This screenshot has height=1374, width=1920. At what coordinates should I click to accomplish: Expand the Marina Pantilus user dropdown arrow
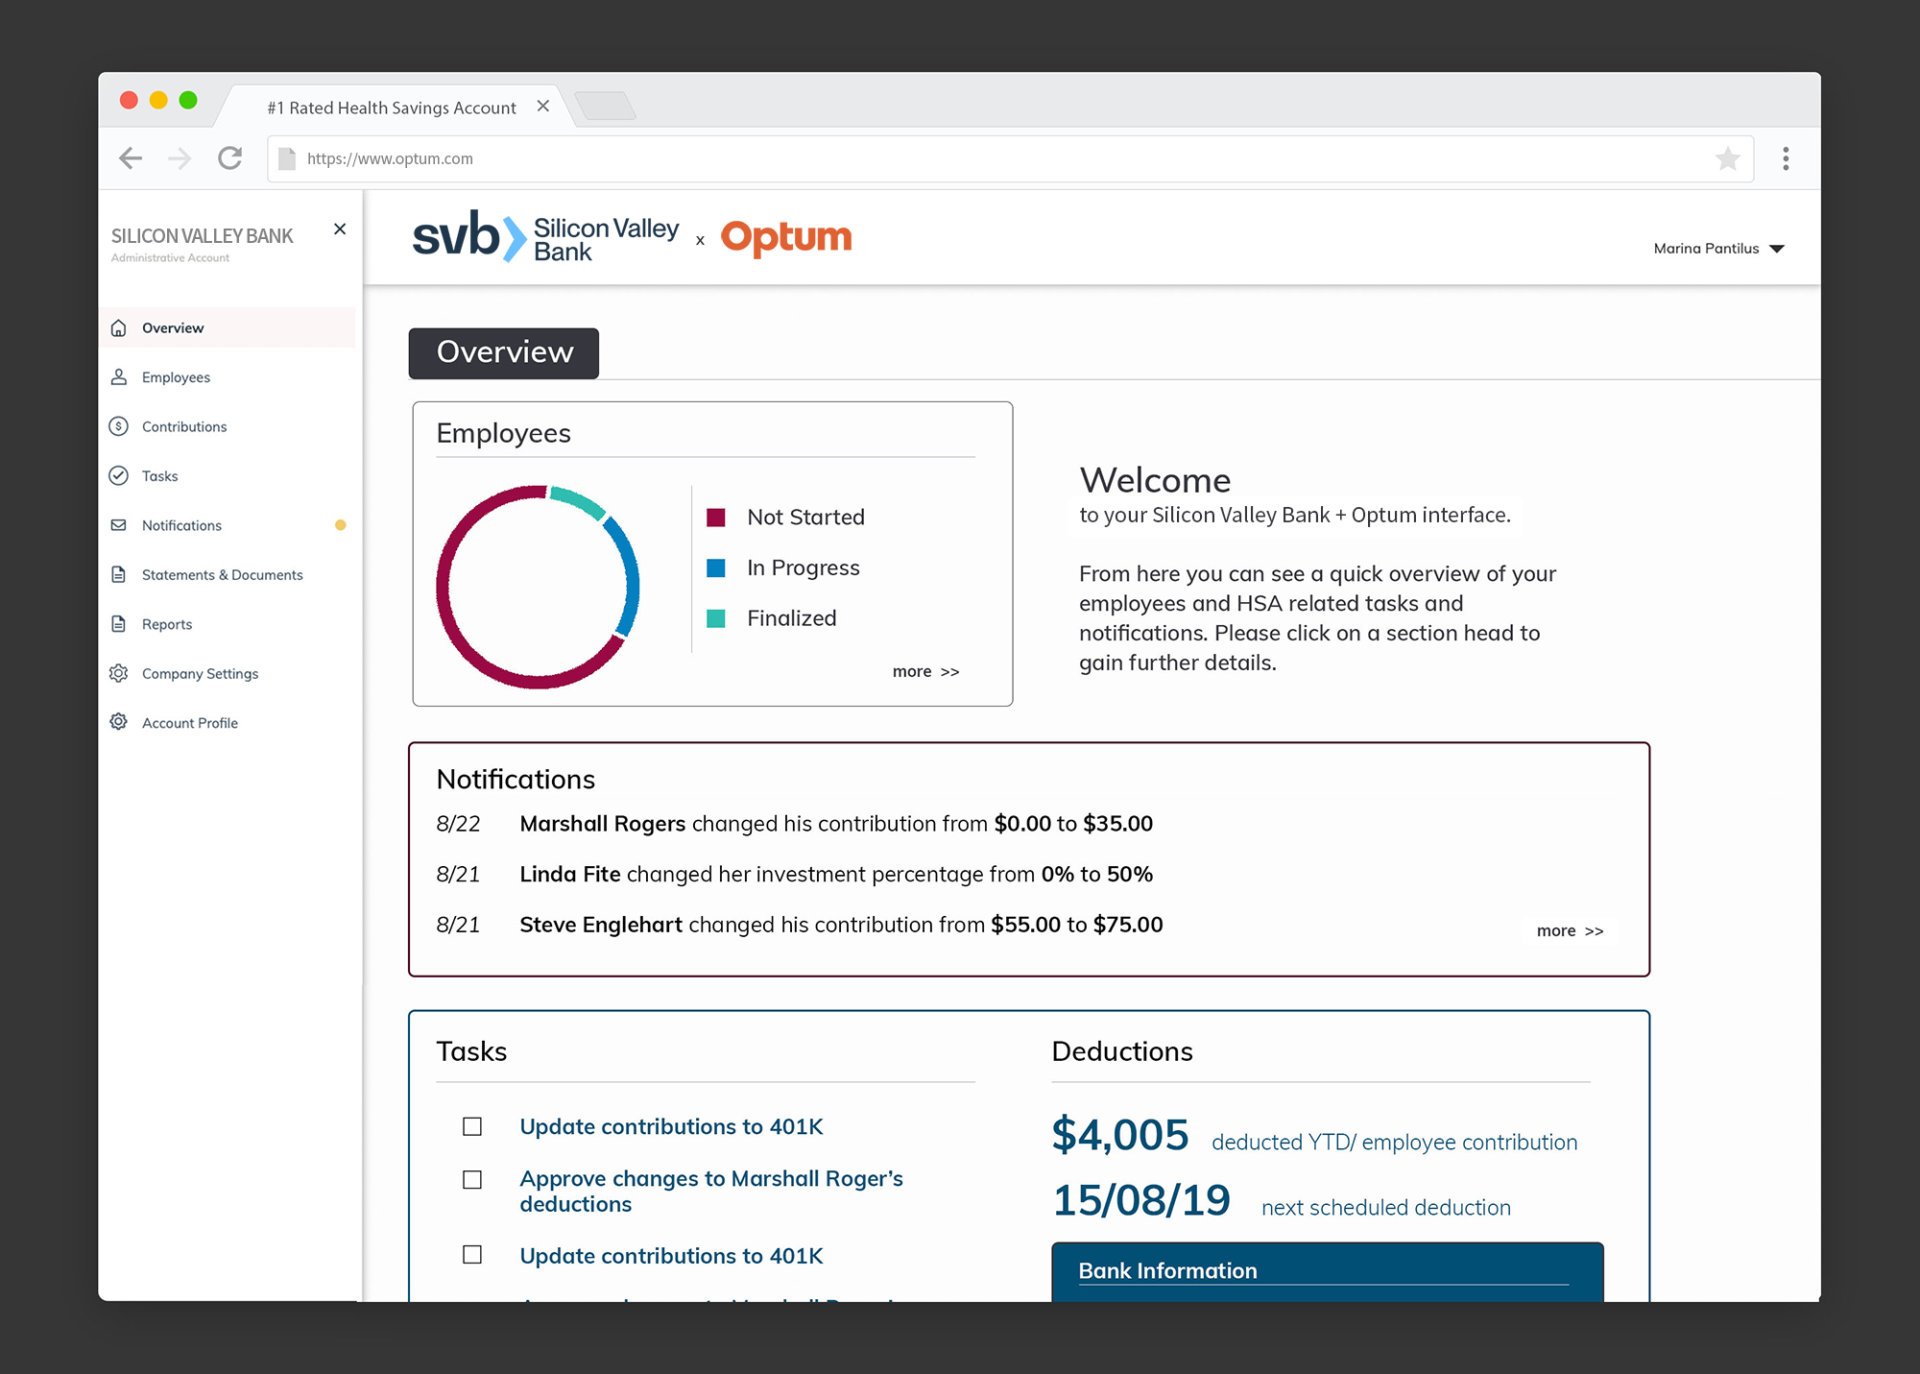tap(1777, 249)
